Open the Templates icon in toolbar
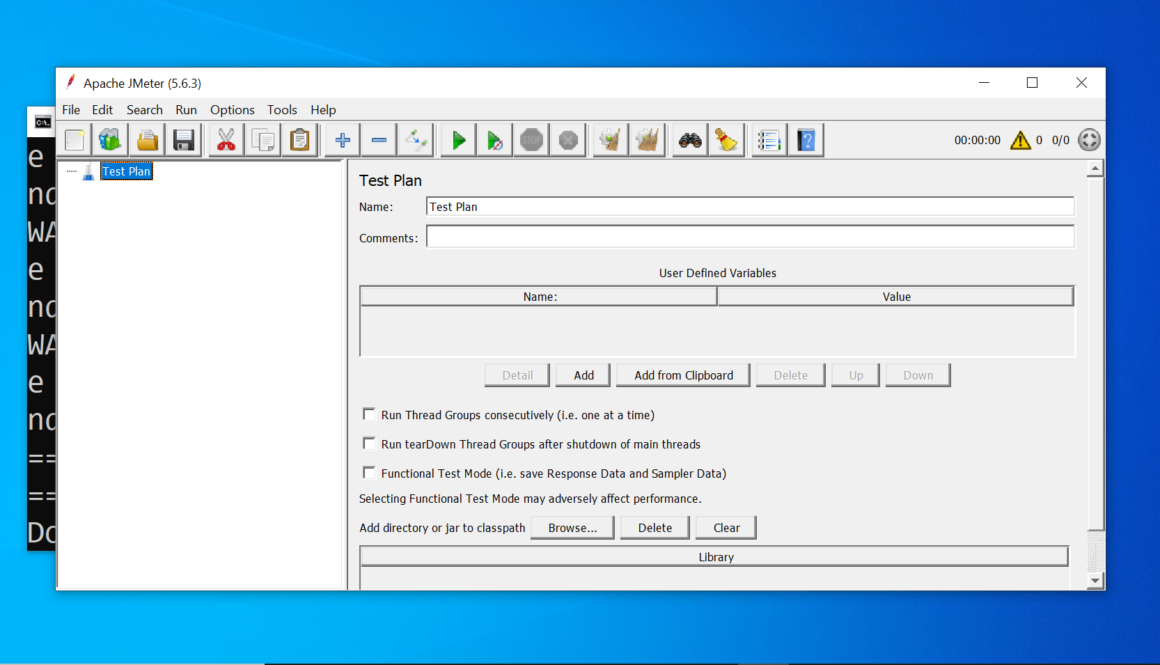 click(x=110, y=141)
